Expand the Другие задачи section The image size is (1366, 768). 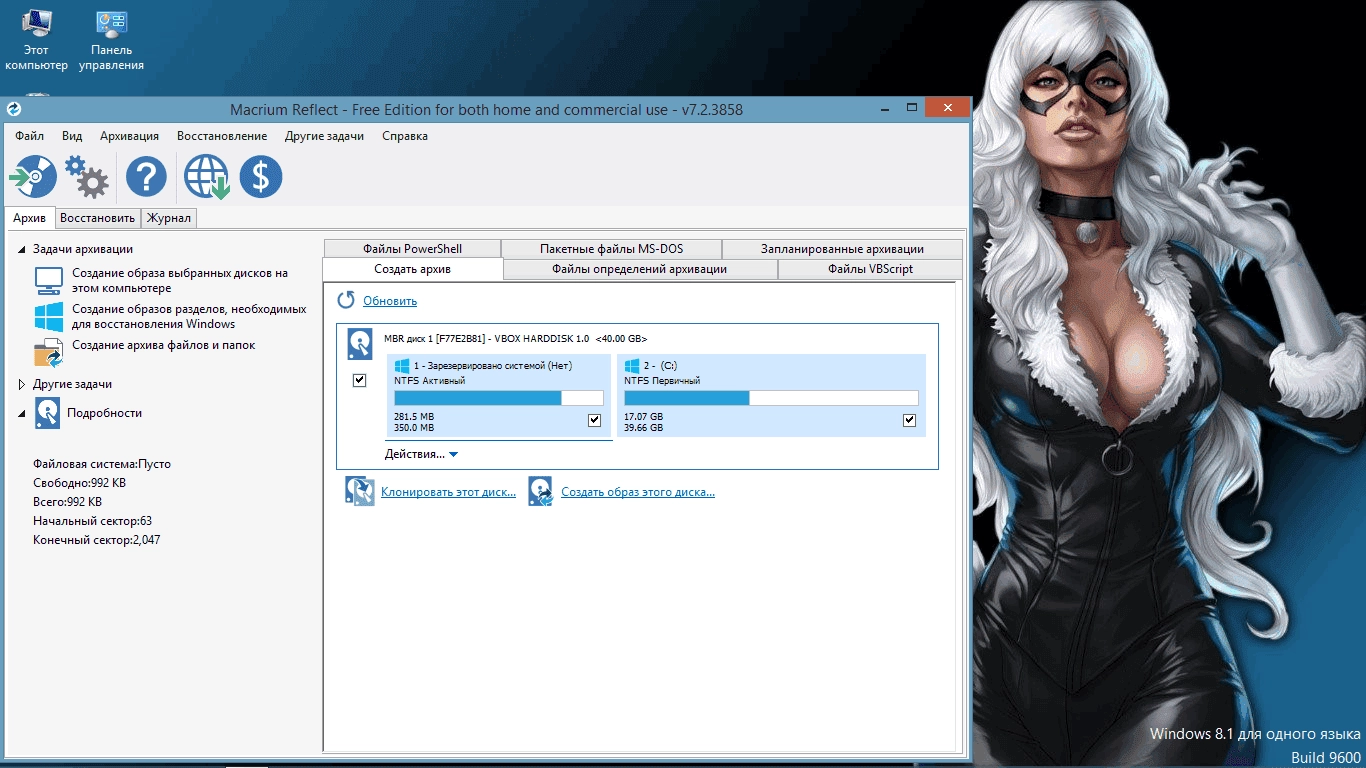tap(22, 384)
